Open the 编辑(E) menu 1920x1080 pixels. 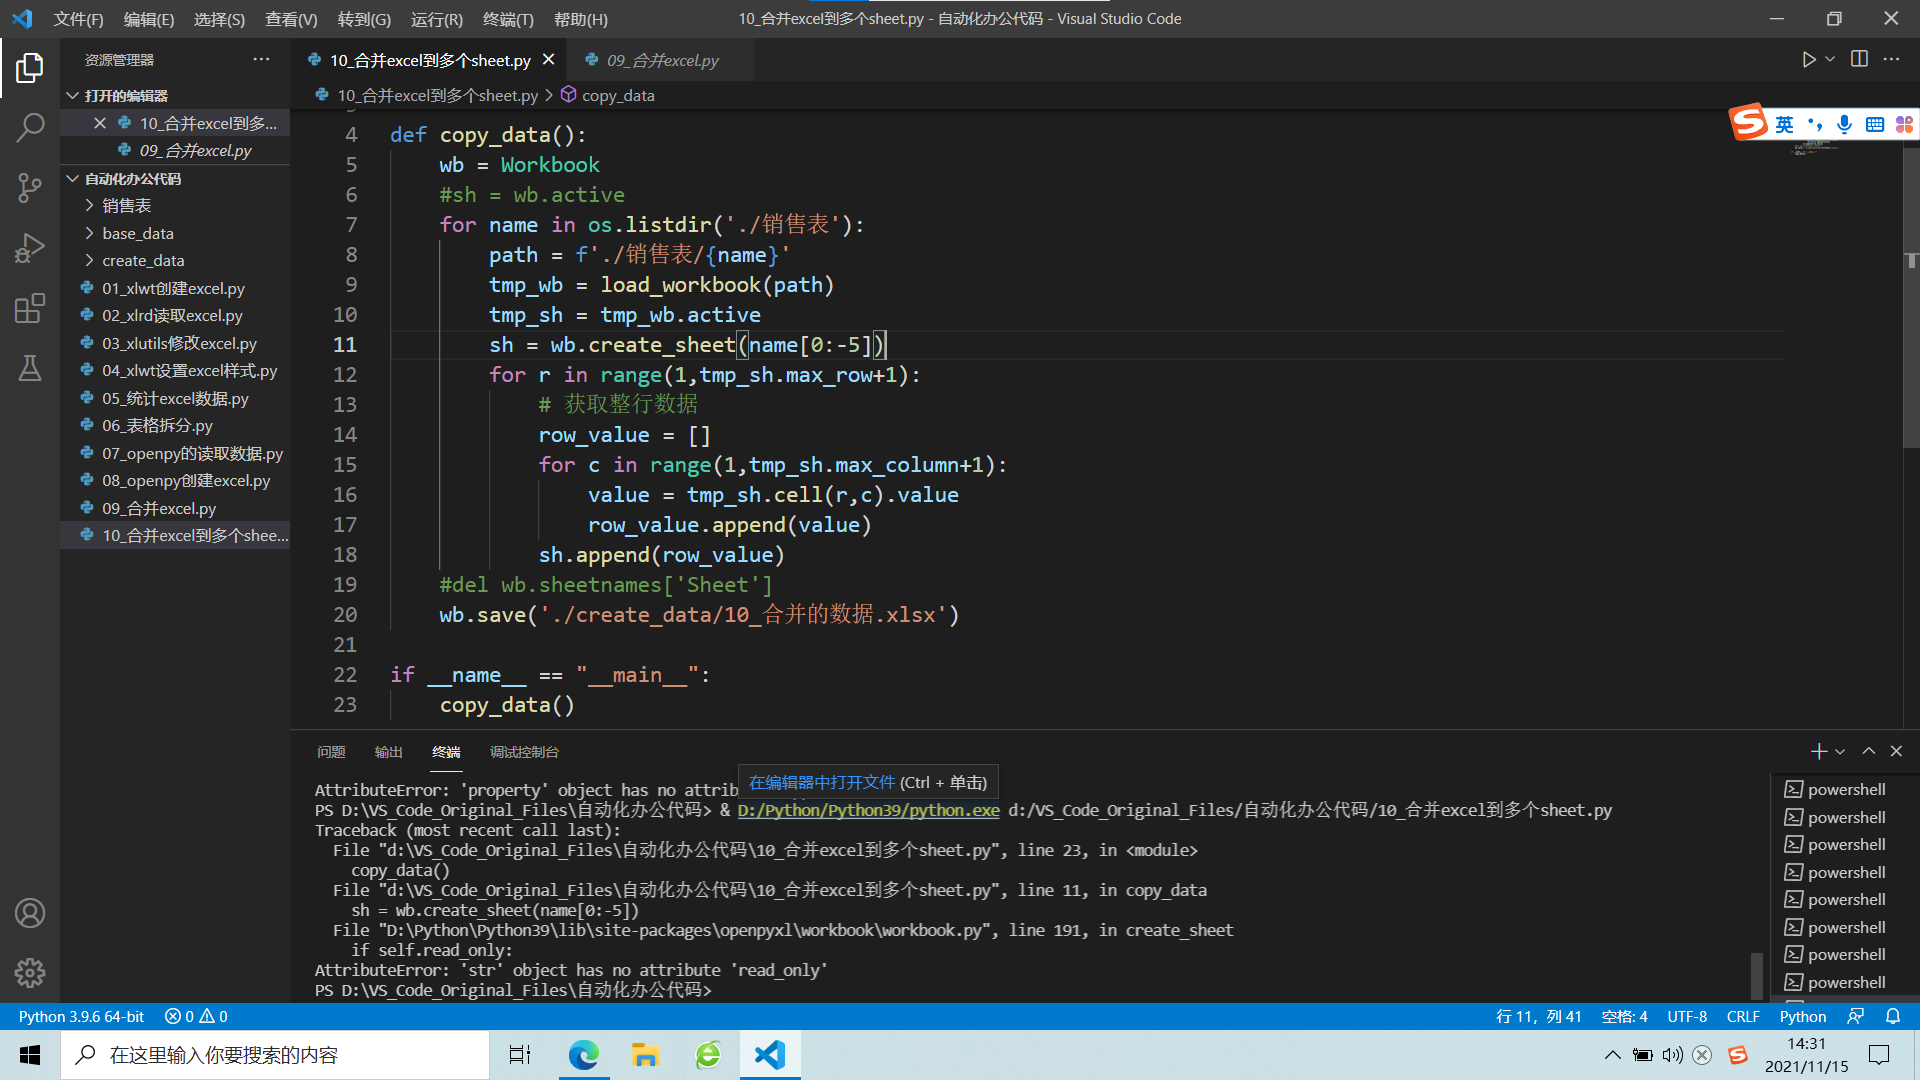coord(149,19)
